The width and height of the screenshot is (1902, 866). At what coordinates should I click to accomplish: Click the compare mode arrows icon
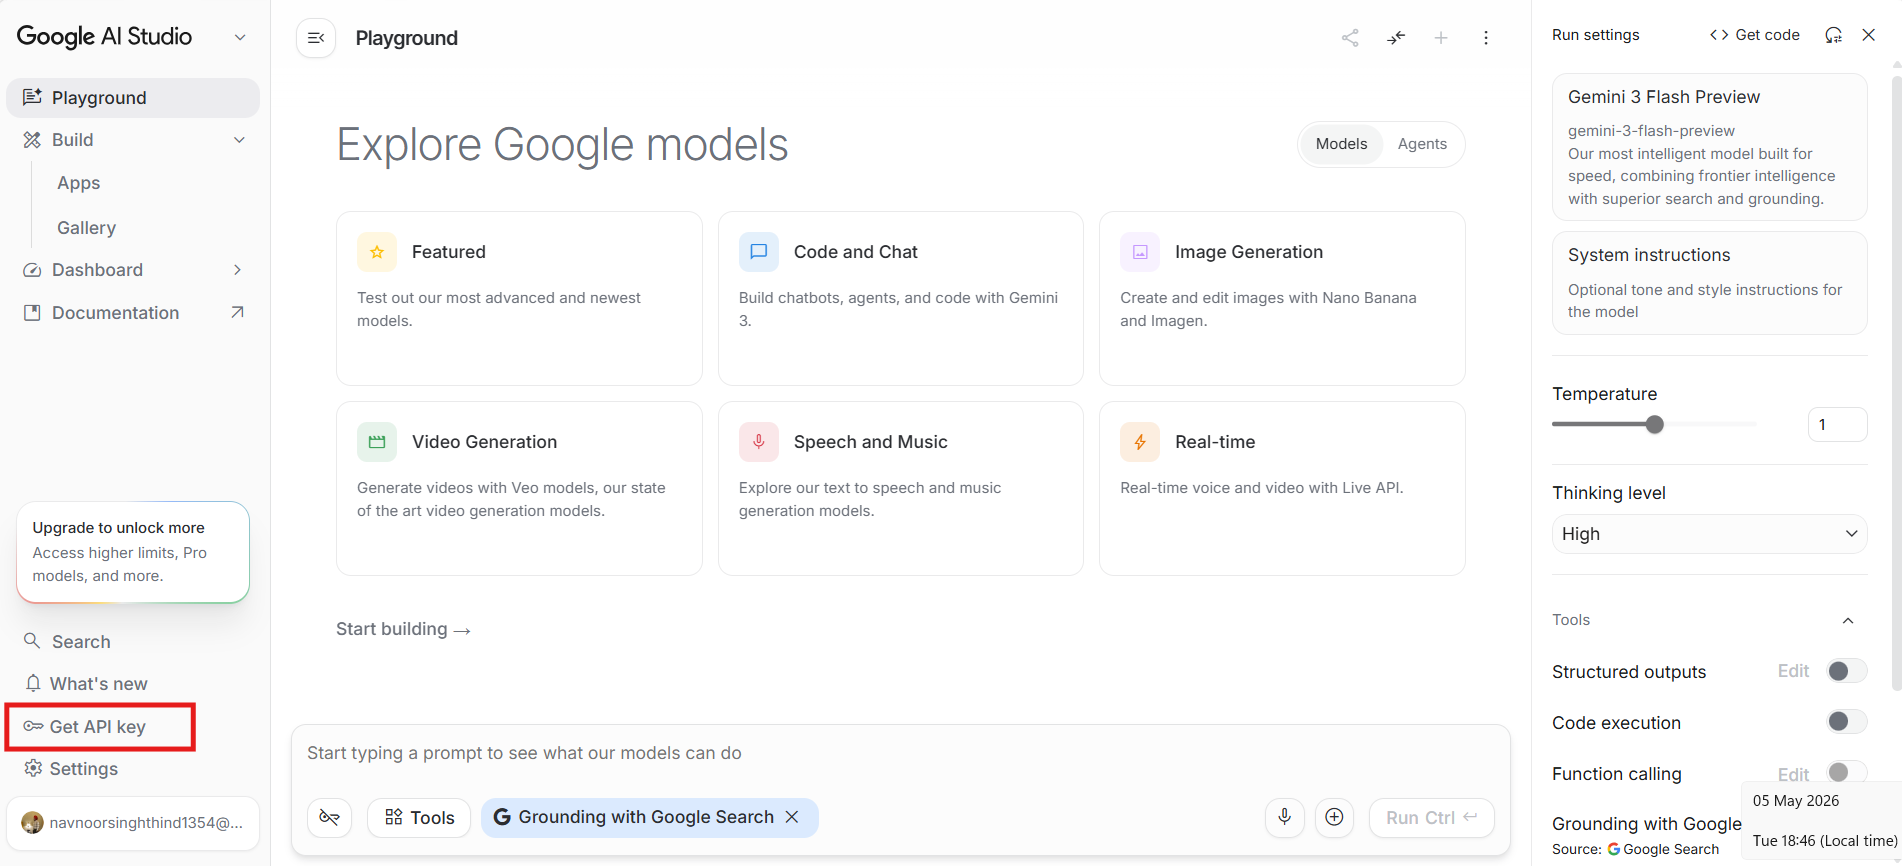(x=1396, y=38)
